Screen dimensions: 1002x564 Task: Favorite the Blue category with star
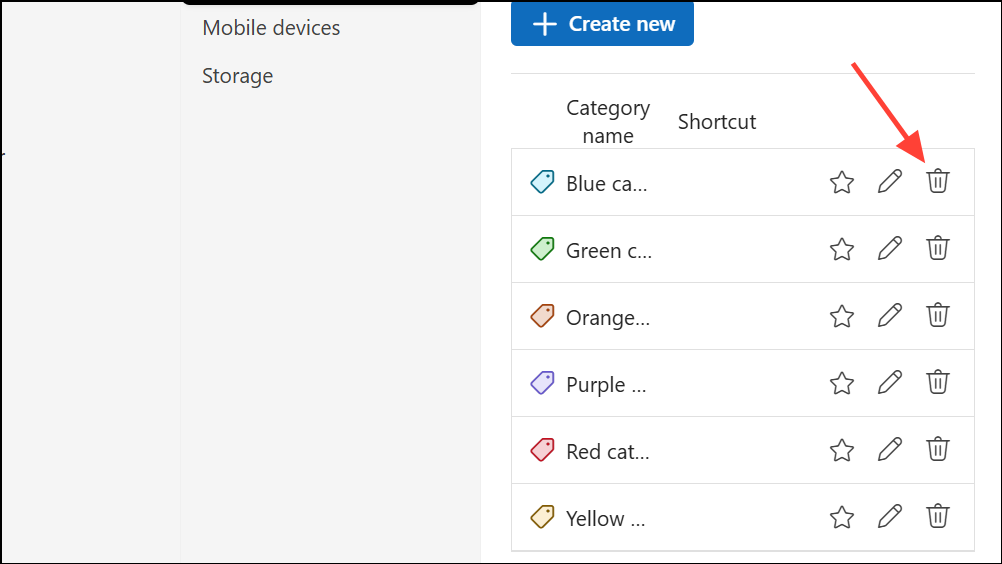(842, 182)
